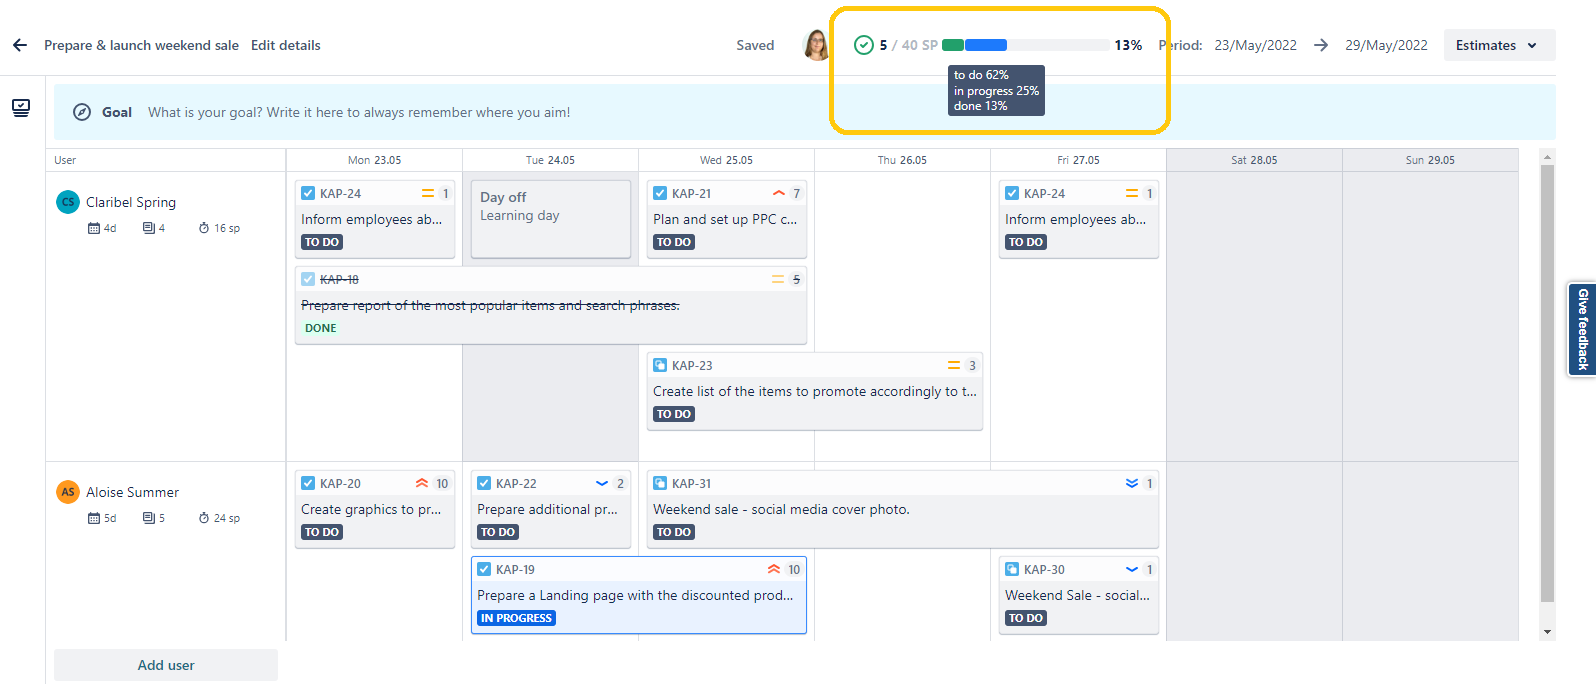
Task: Click the highest priority icon on KAP-20
Action: pos(422,483)
